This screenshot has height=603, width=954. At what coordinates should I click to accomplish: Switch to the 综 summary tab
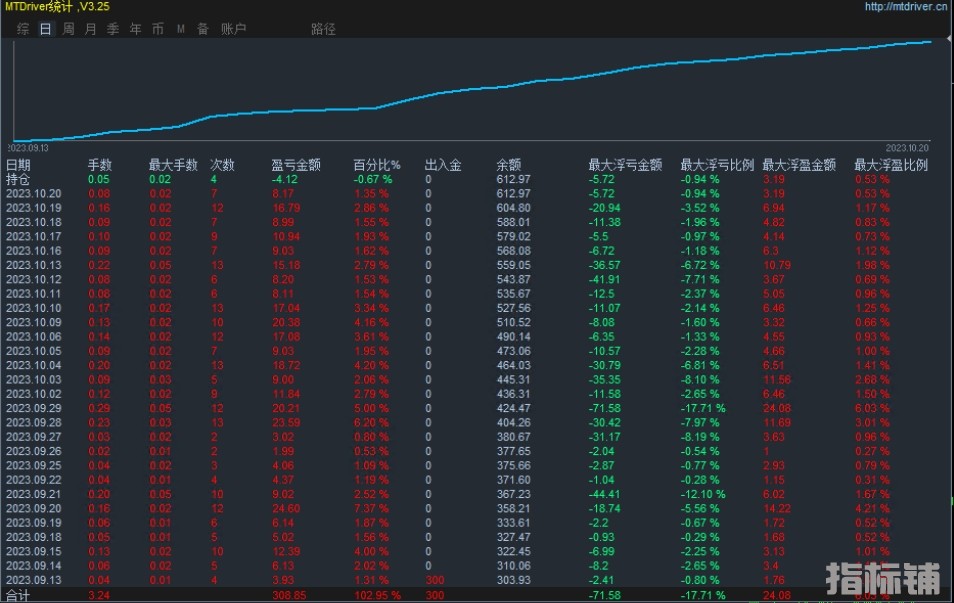click(23, 29)
